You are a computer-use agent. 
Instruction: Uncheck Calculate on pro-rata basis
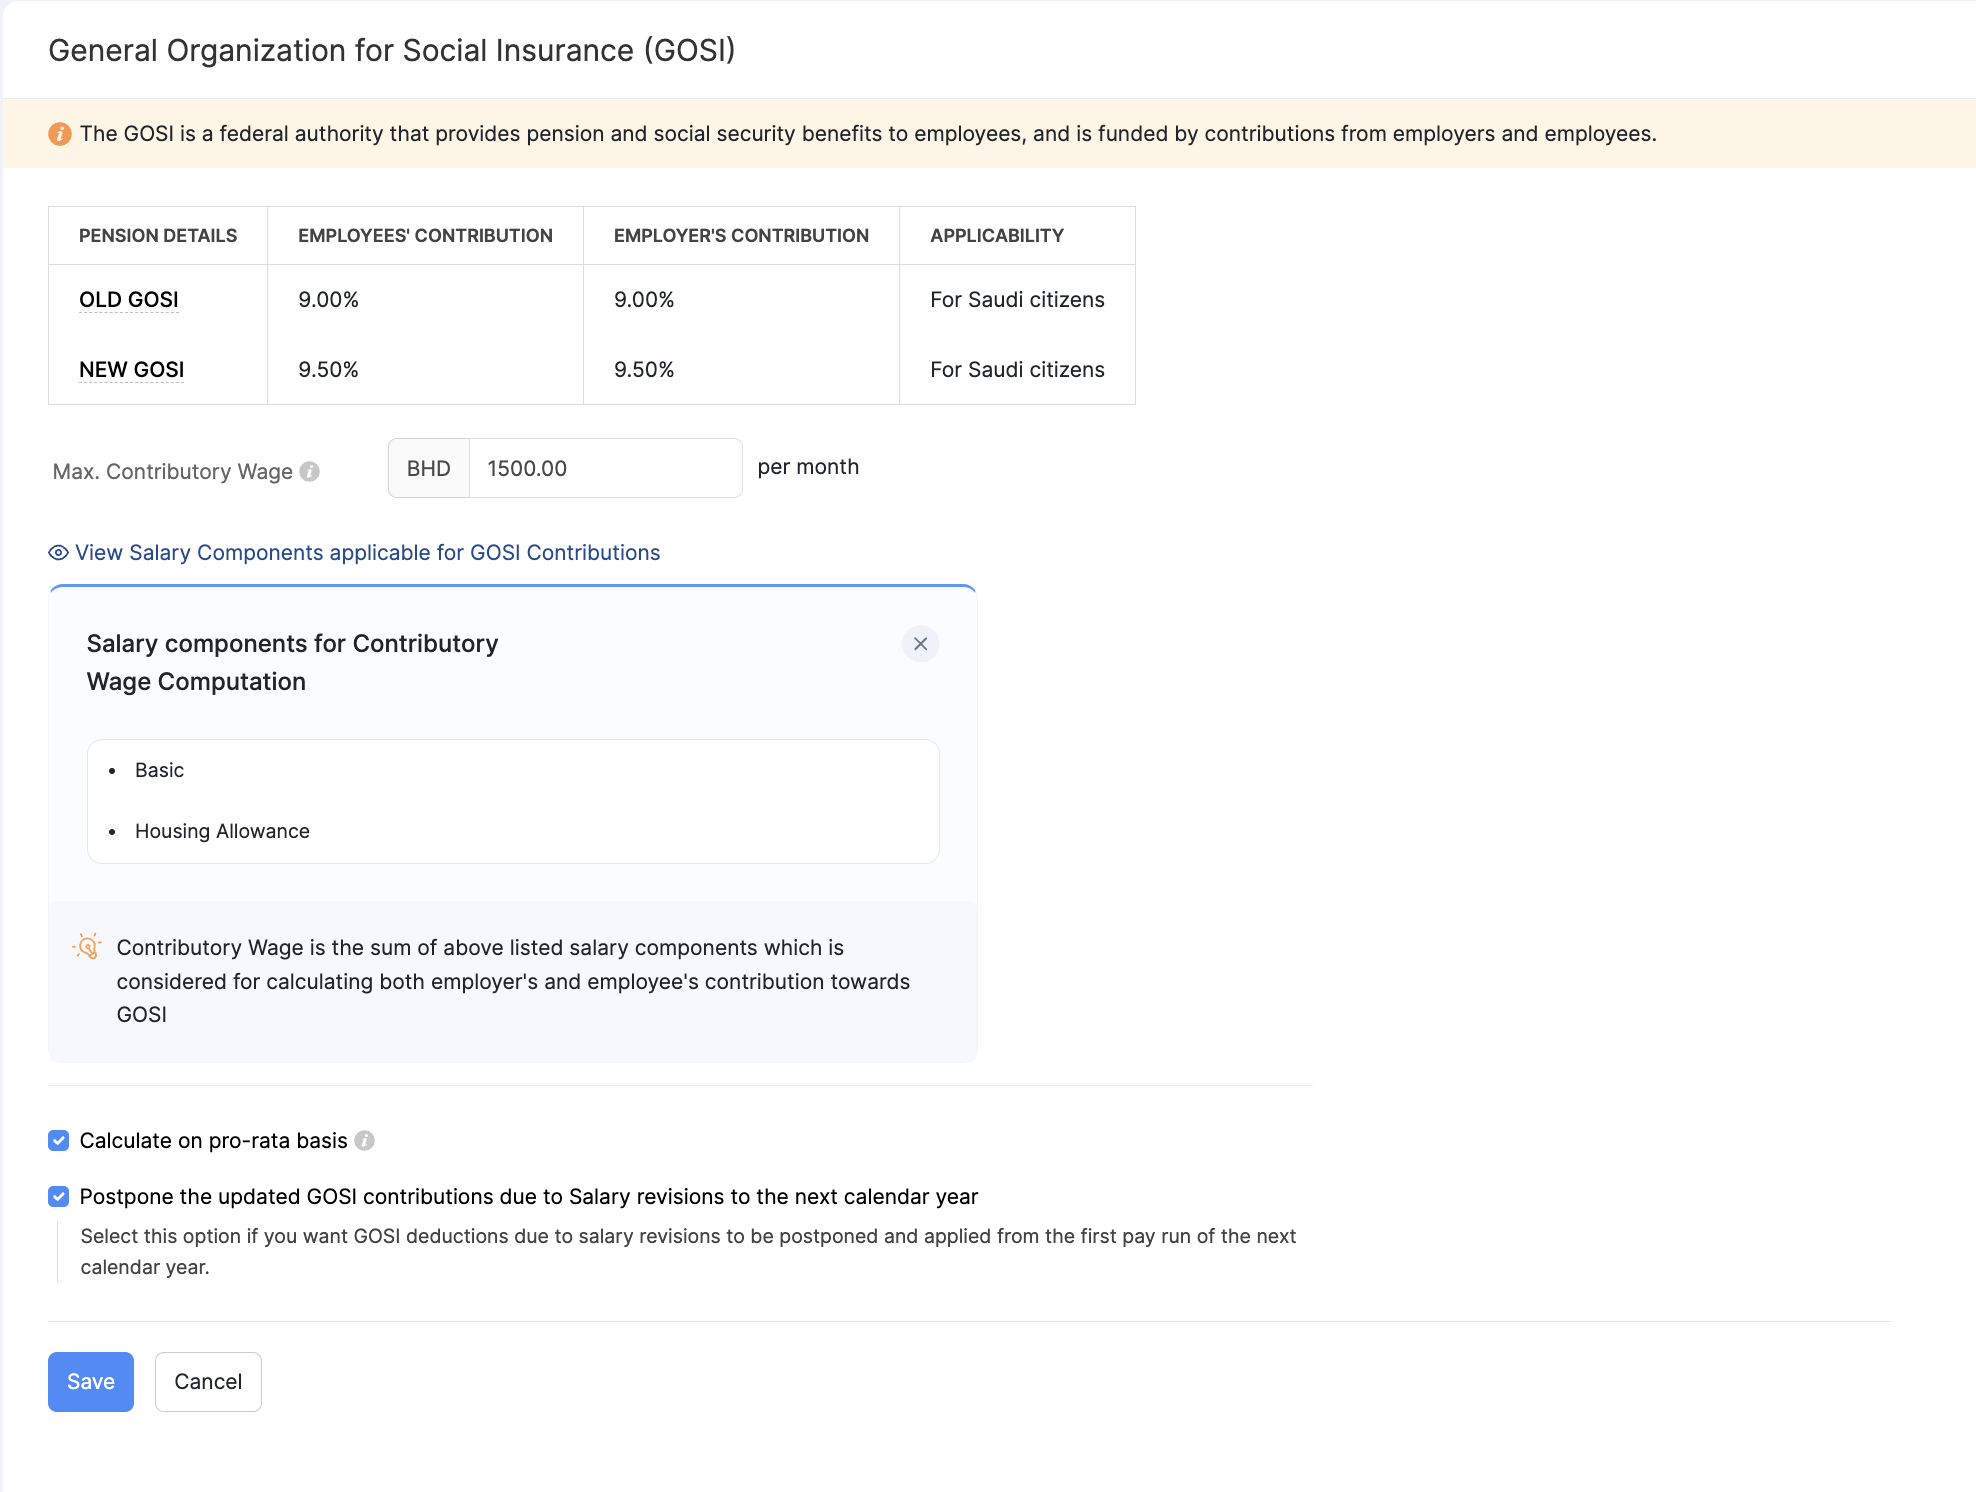point(59,1141)
